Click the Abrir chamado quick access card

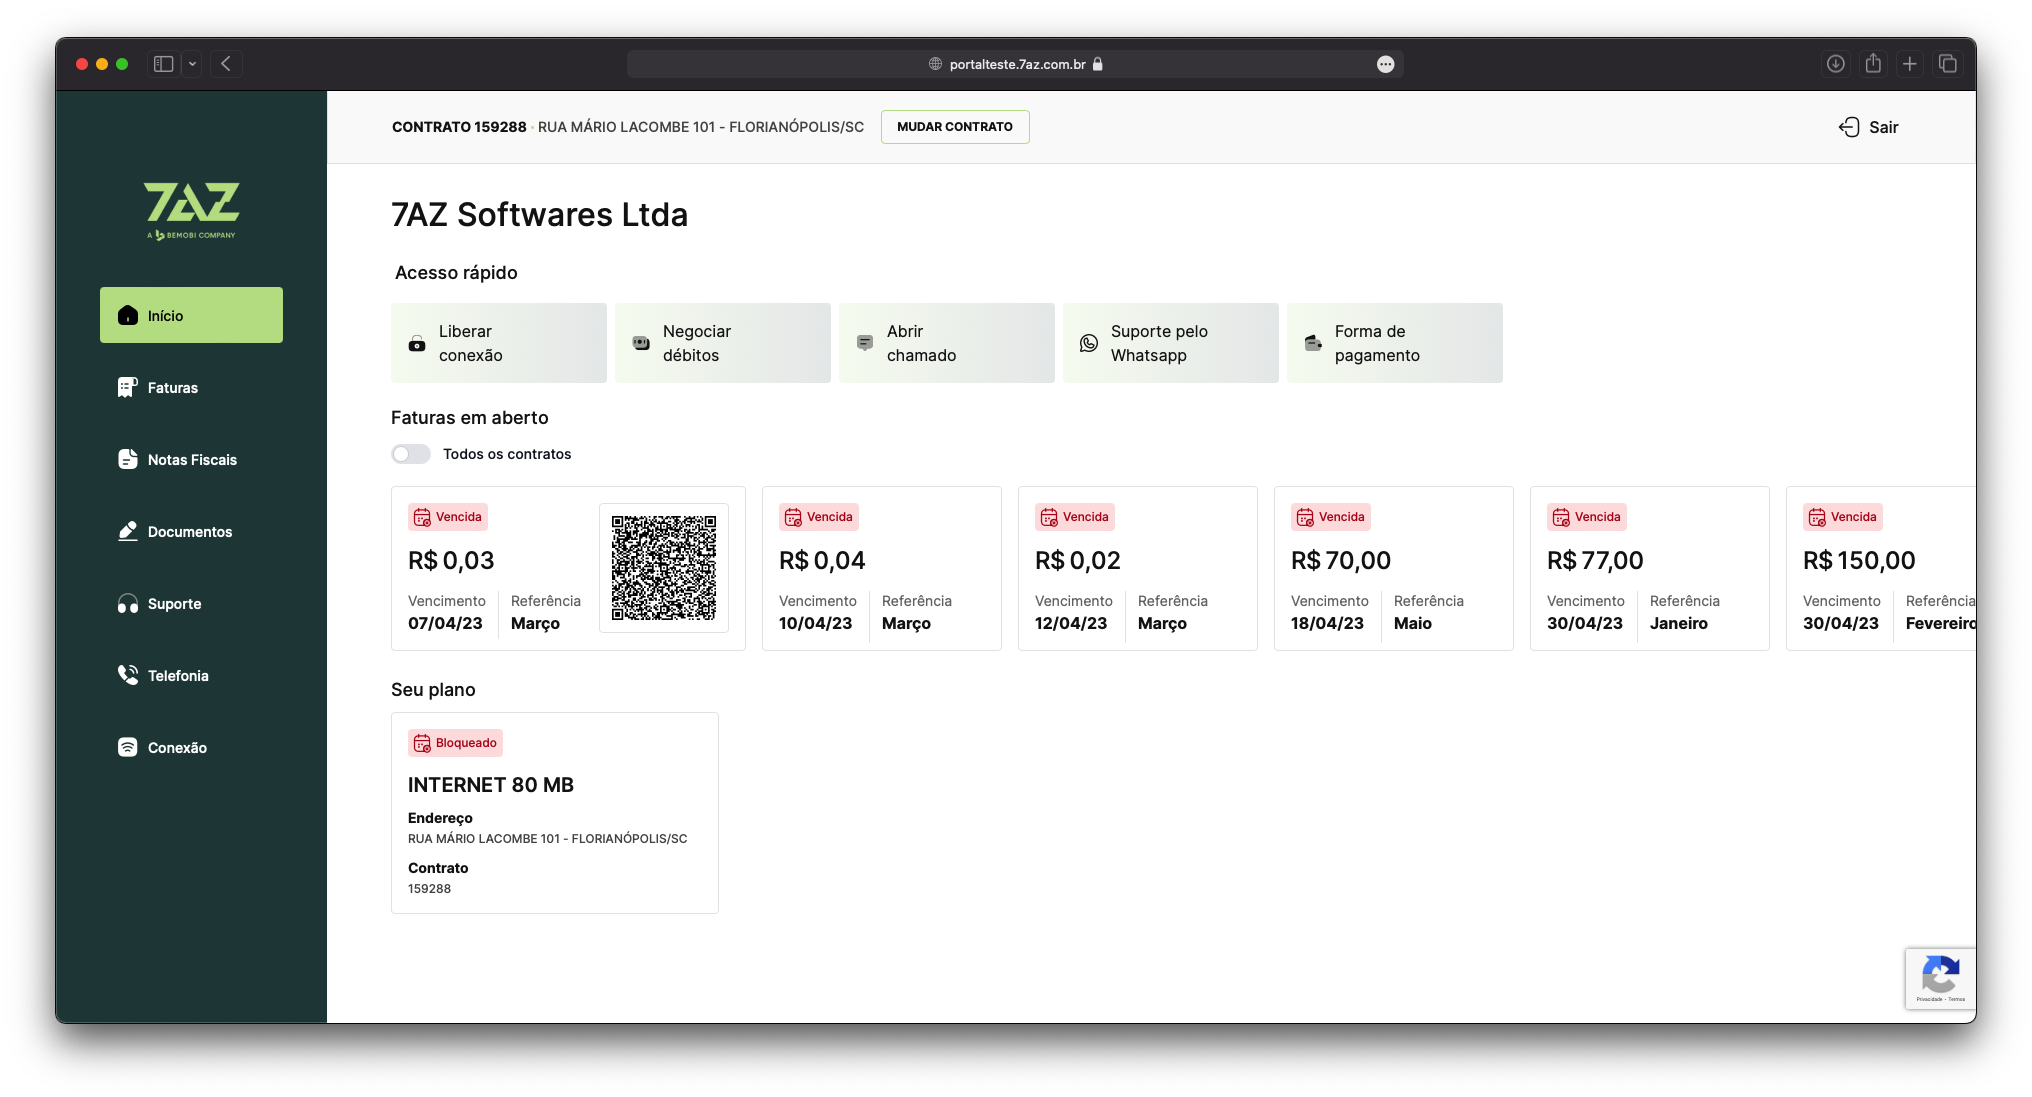point(947,343)
